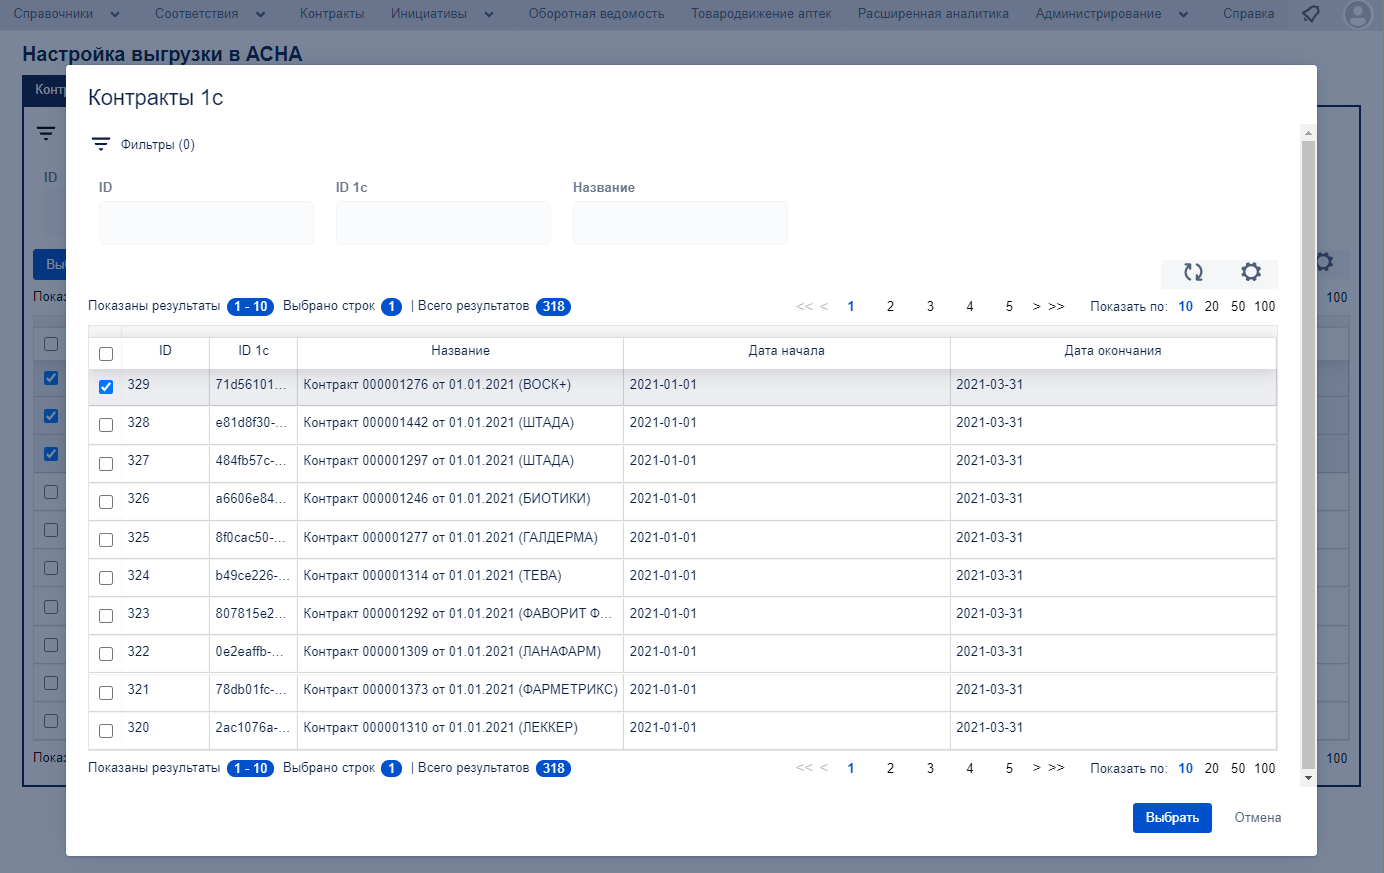
Task: Check the checkbox for row 325
Action: (106, 539)
